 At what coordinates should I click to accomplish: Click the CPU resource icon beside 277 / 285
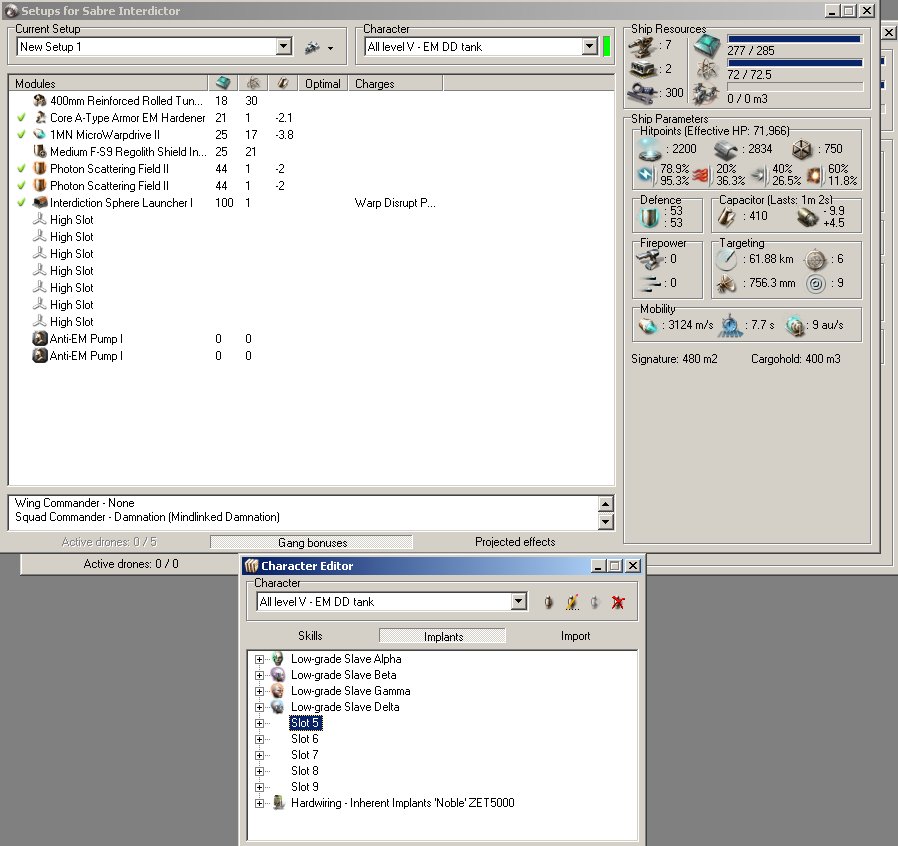click(707, 47)
